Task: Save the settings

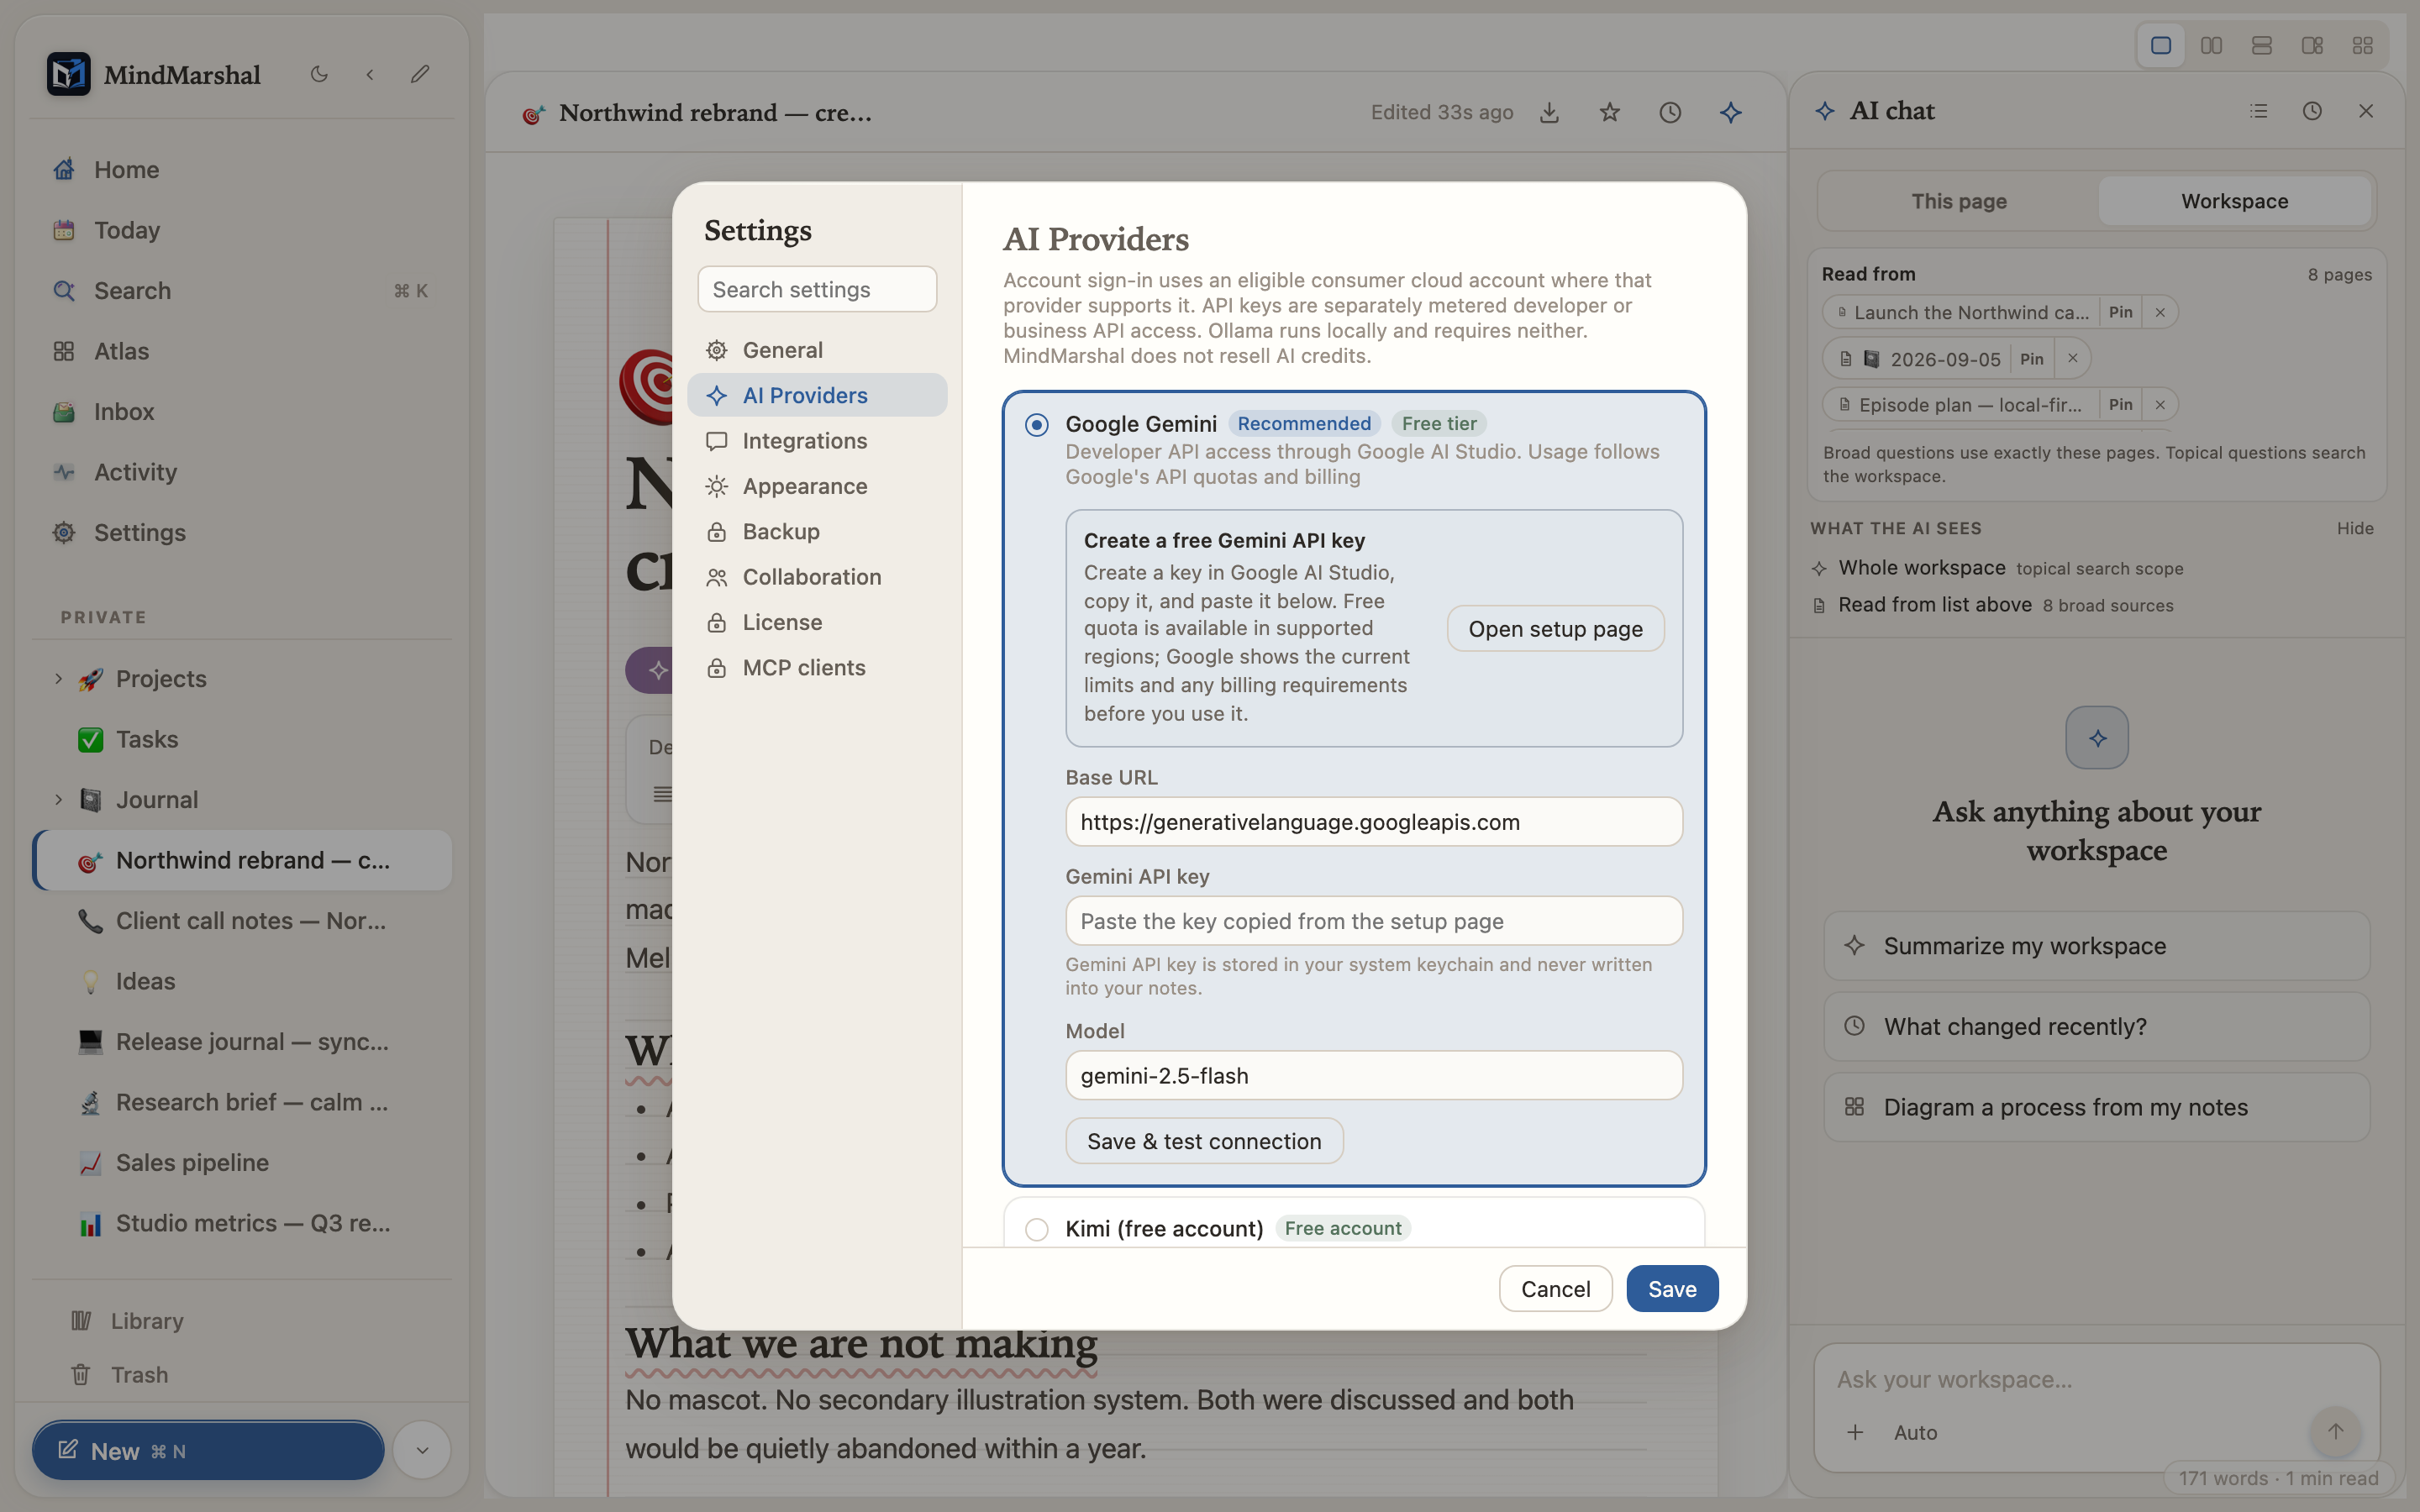Action: [x=1672, y=1289]
